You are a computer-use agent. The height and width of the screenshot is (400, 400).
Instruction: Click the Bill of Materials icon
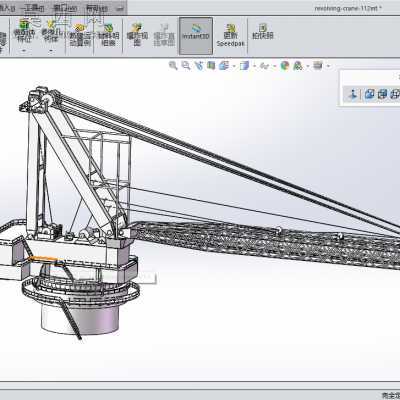(109, 36)
